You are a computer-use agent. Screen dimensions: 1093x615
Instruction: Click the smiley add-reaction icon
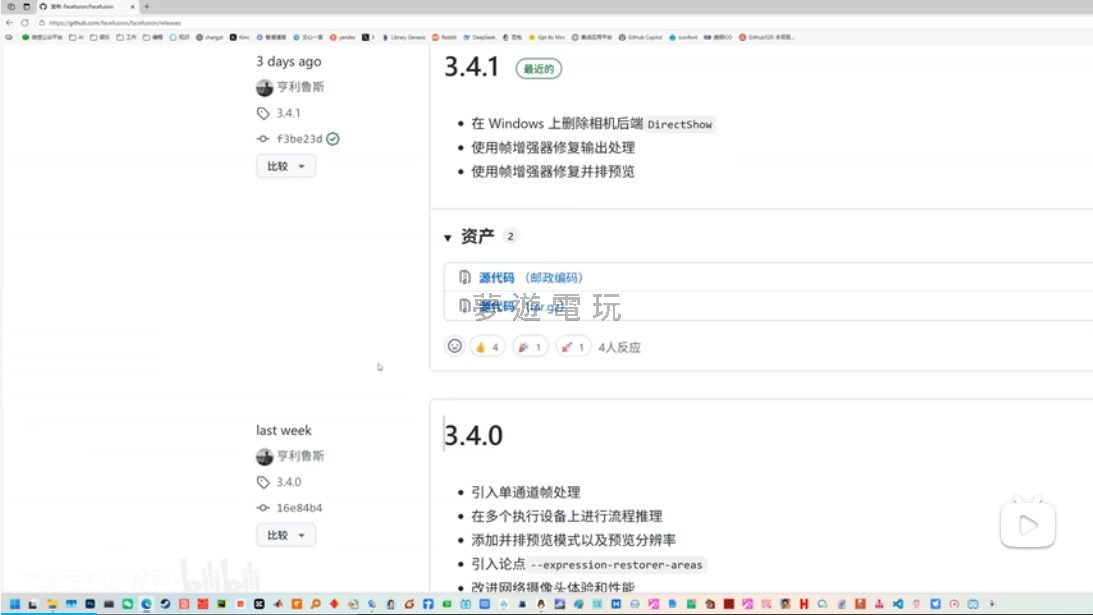(455, 346)
